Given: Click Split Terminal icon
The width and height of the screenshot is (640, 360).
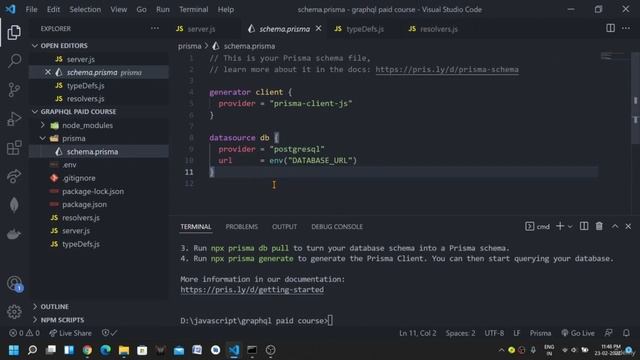Looking at the screenshot, I should [x=584, y=226].
